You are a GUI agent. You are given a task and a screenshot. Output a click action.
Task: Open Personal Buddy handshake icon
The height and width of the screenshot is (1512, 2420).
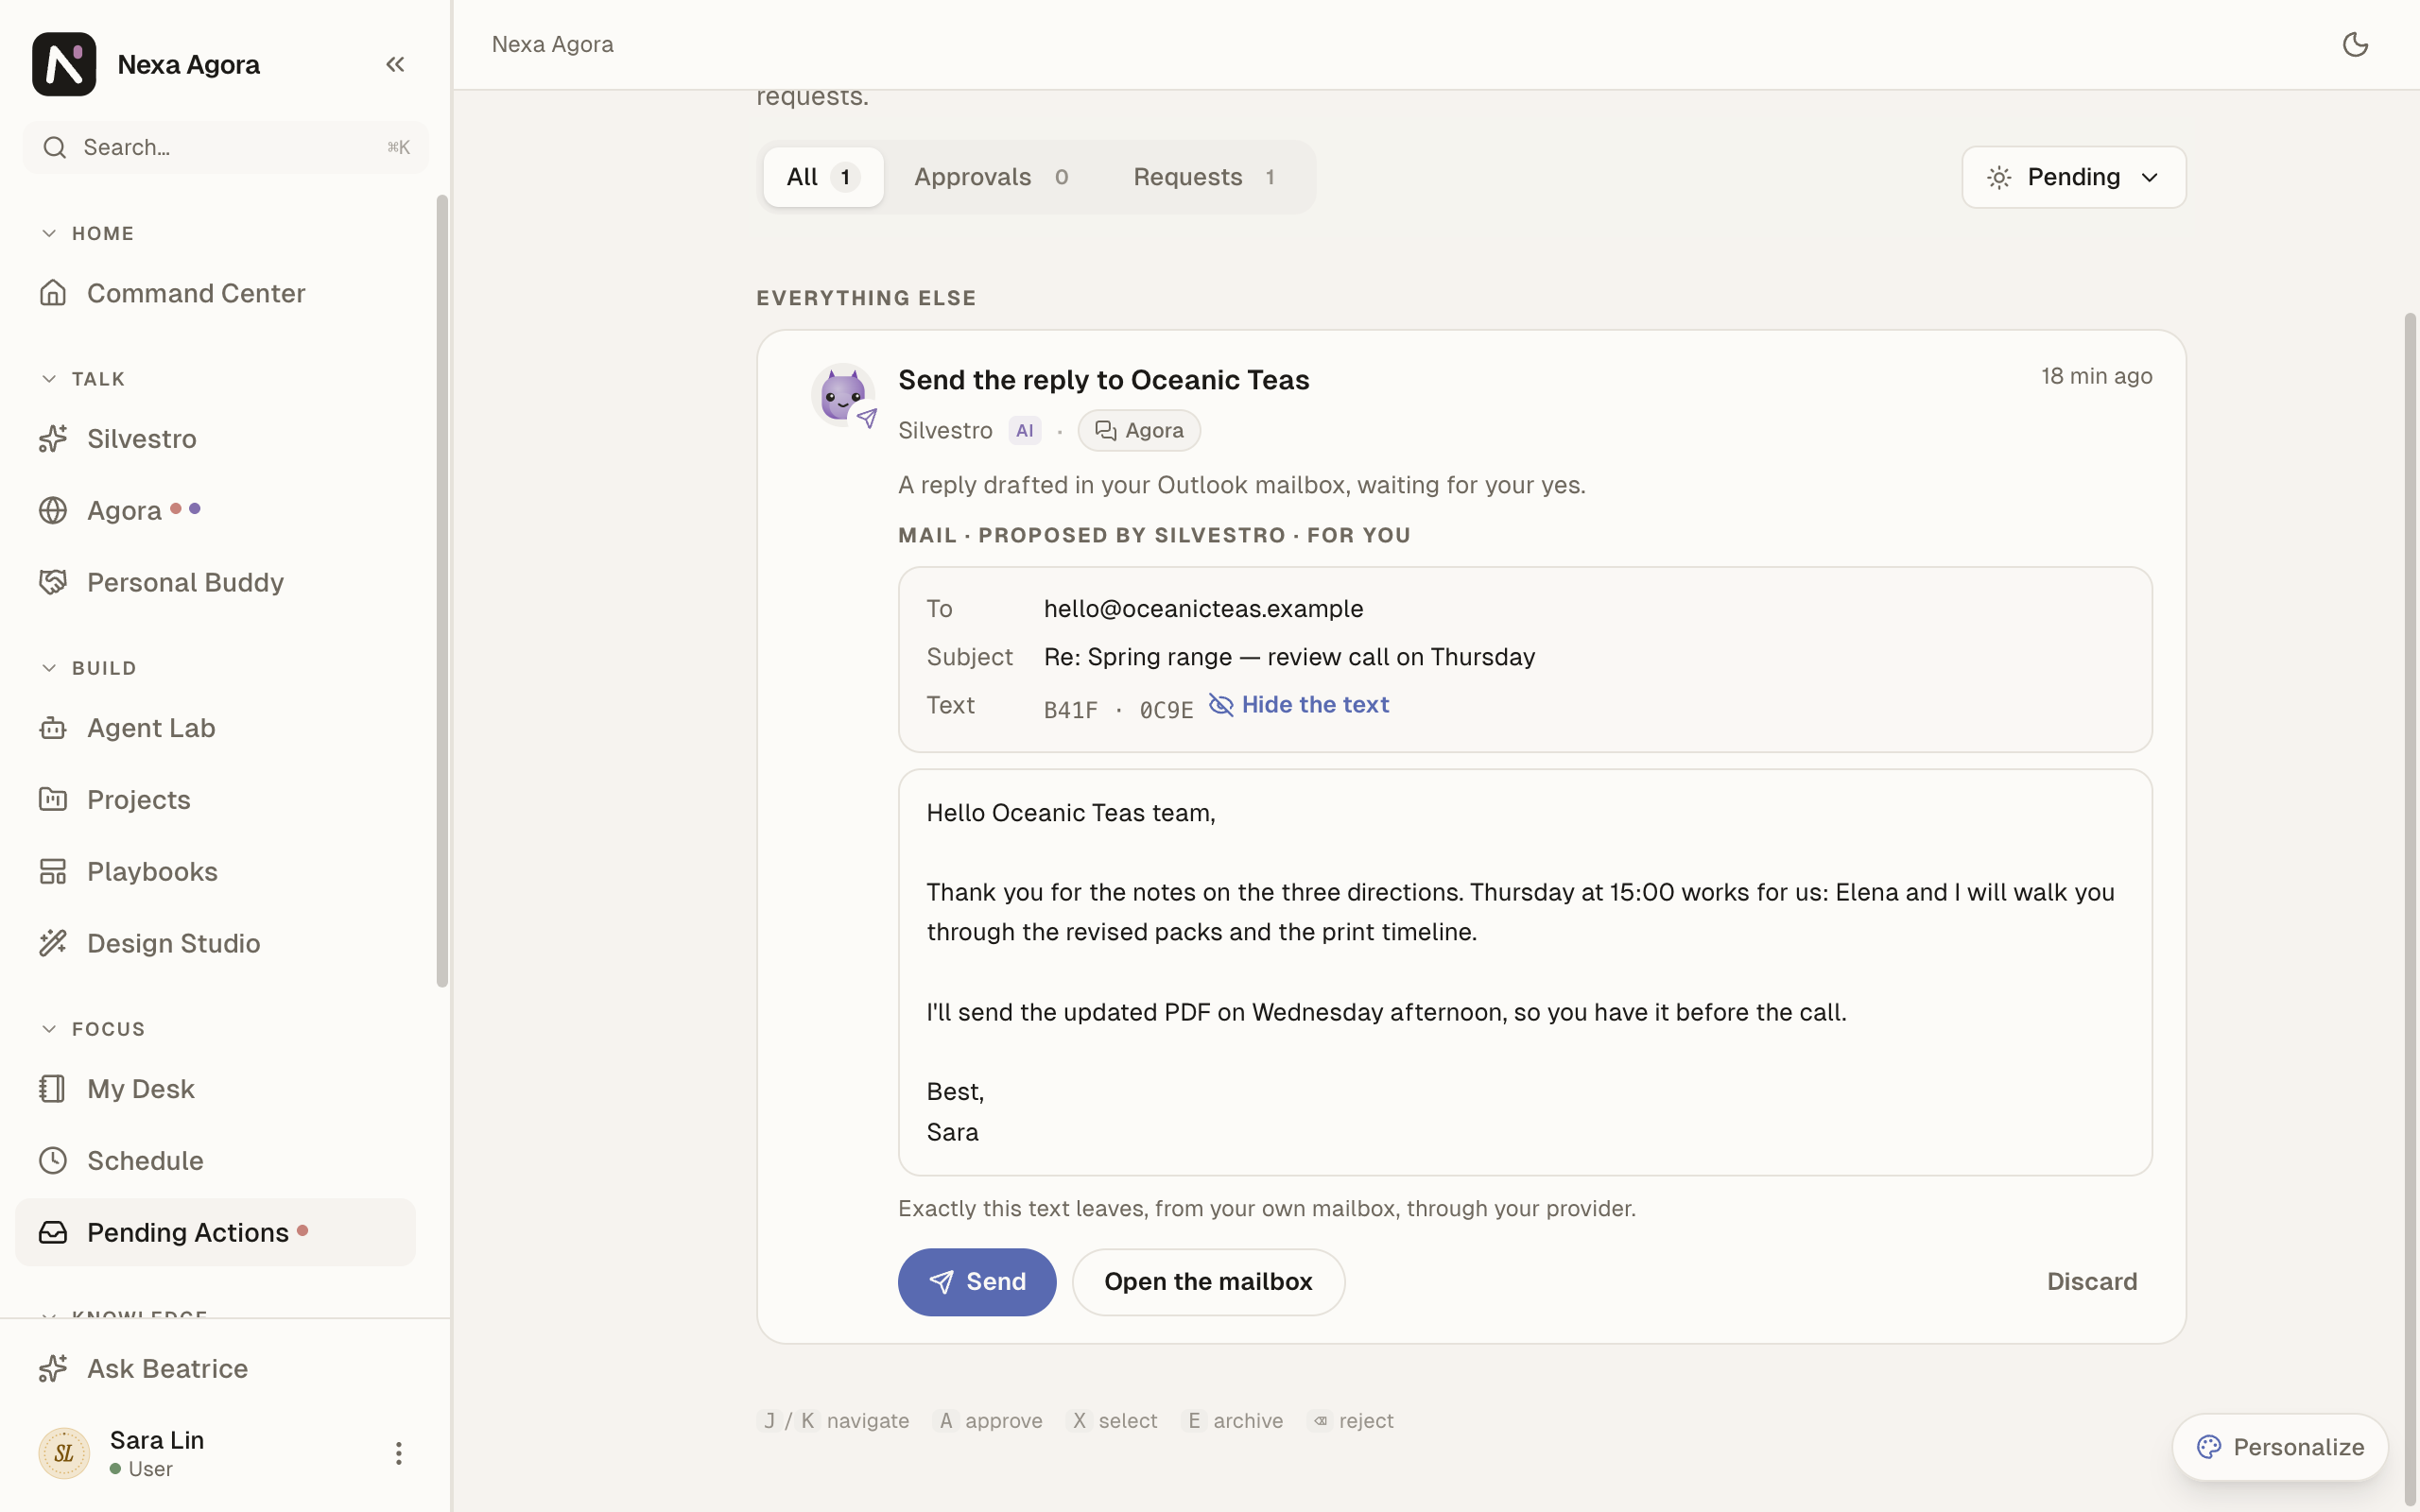coord(53,582)
